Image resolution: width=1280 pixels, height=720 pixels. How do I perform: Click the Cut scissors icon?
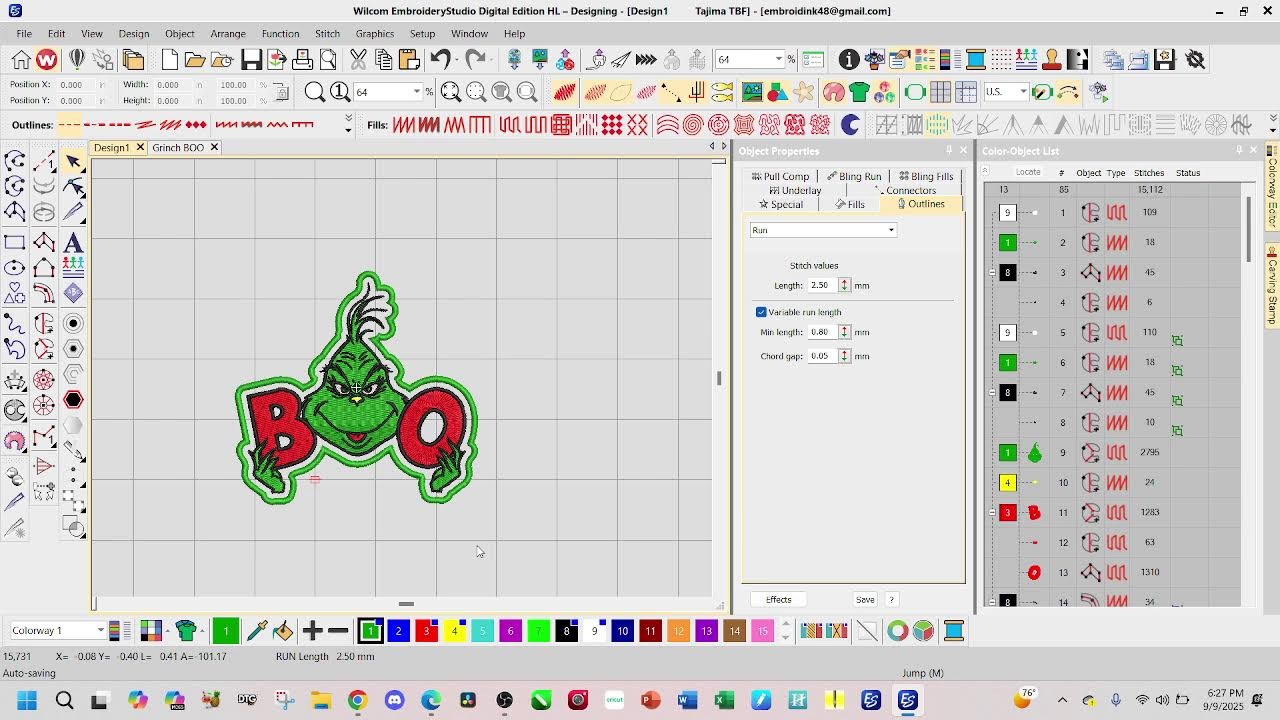coord(358,60)
